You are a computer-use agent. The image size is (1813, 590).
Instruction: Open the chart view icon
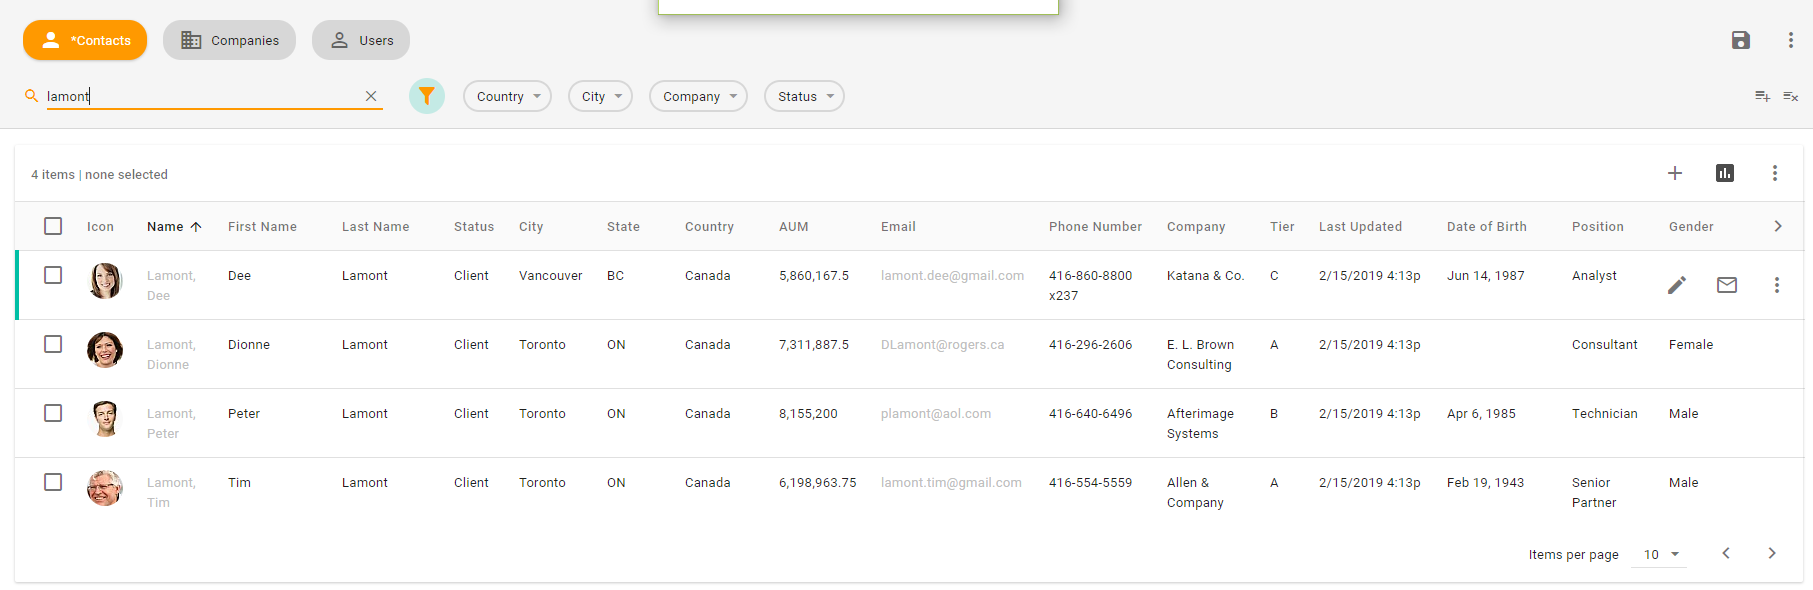pos(1725,173)
